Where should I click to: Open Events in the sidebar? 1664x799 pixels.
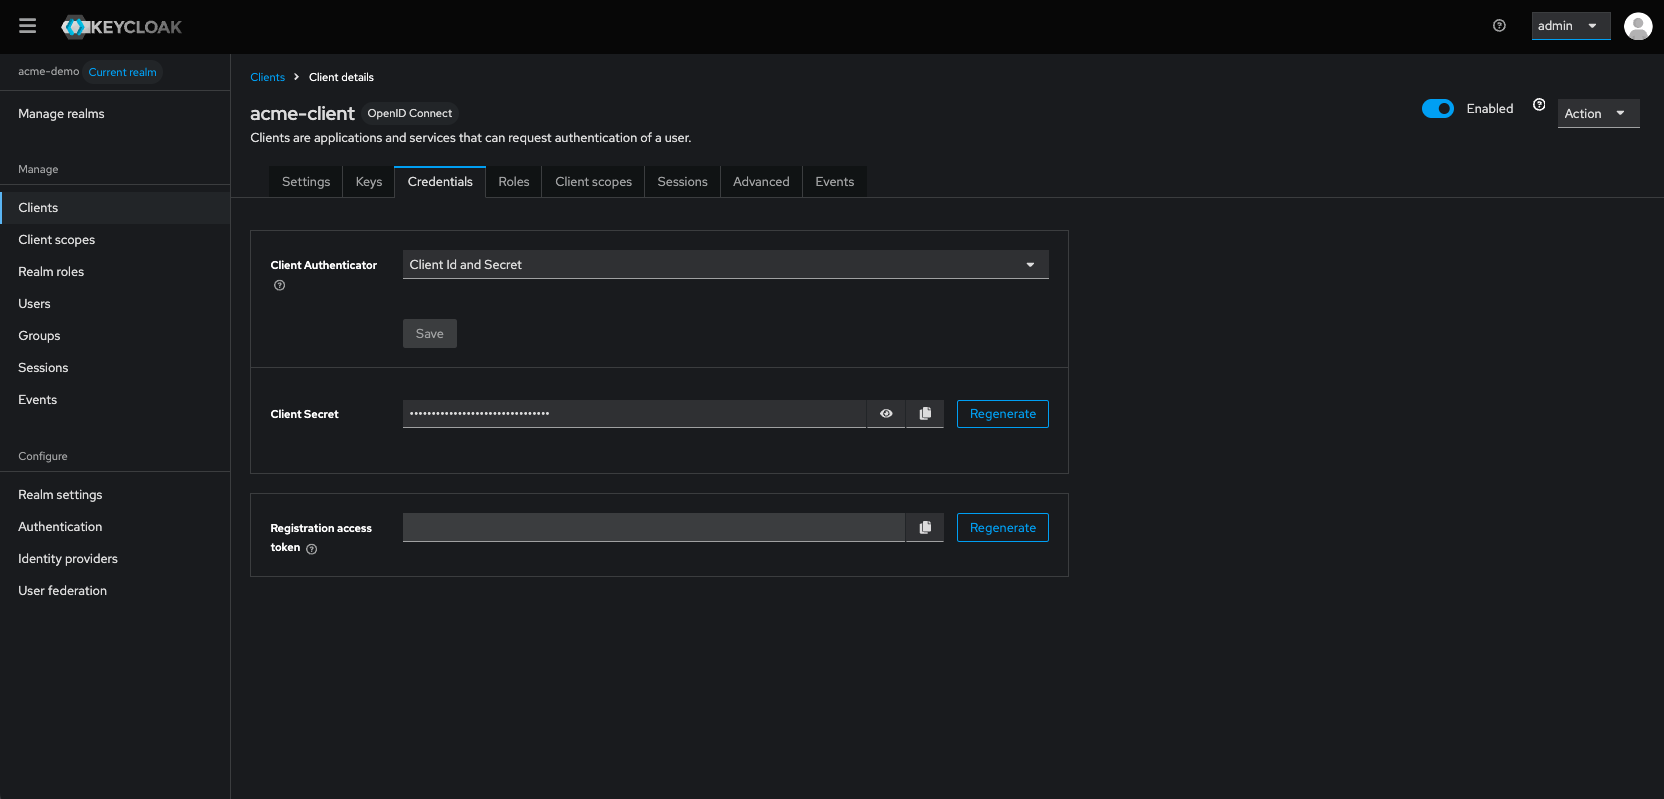tap(115, 400)
